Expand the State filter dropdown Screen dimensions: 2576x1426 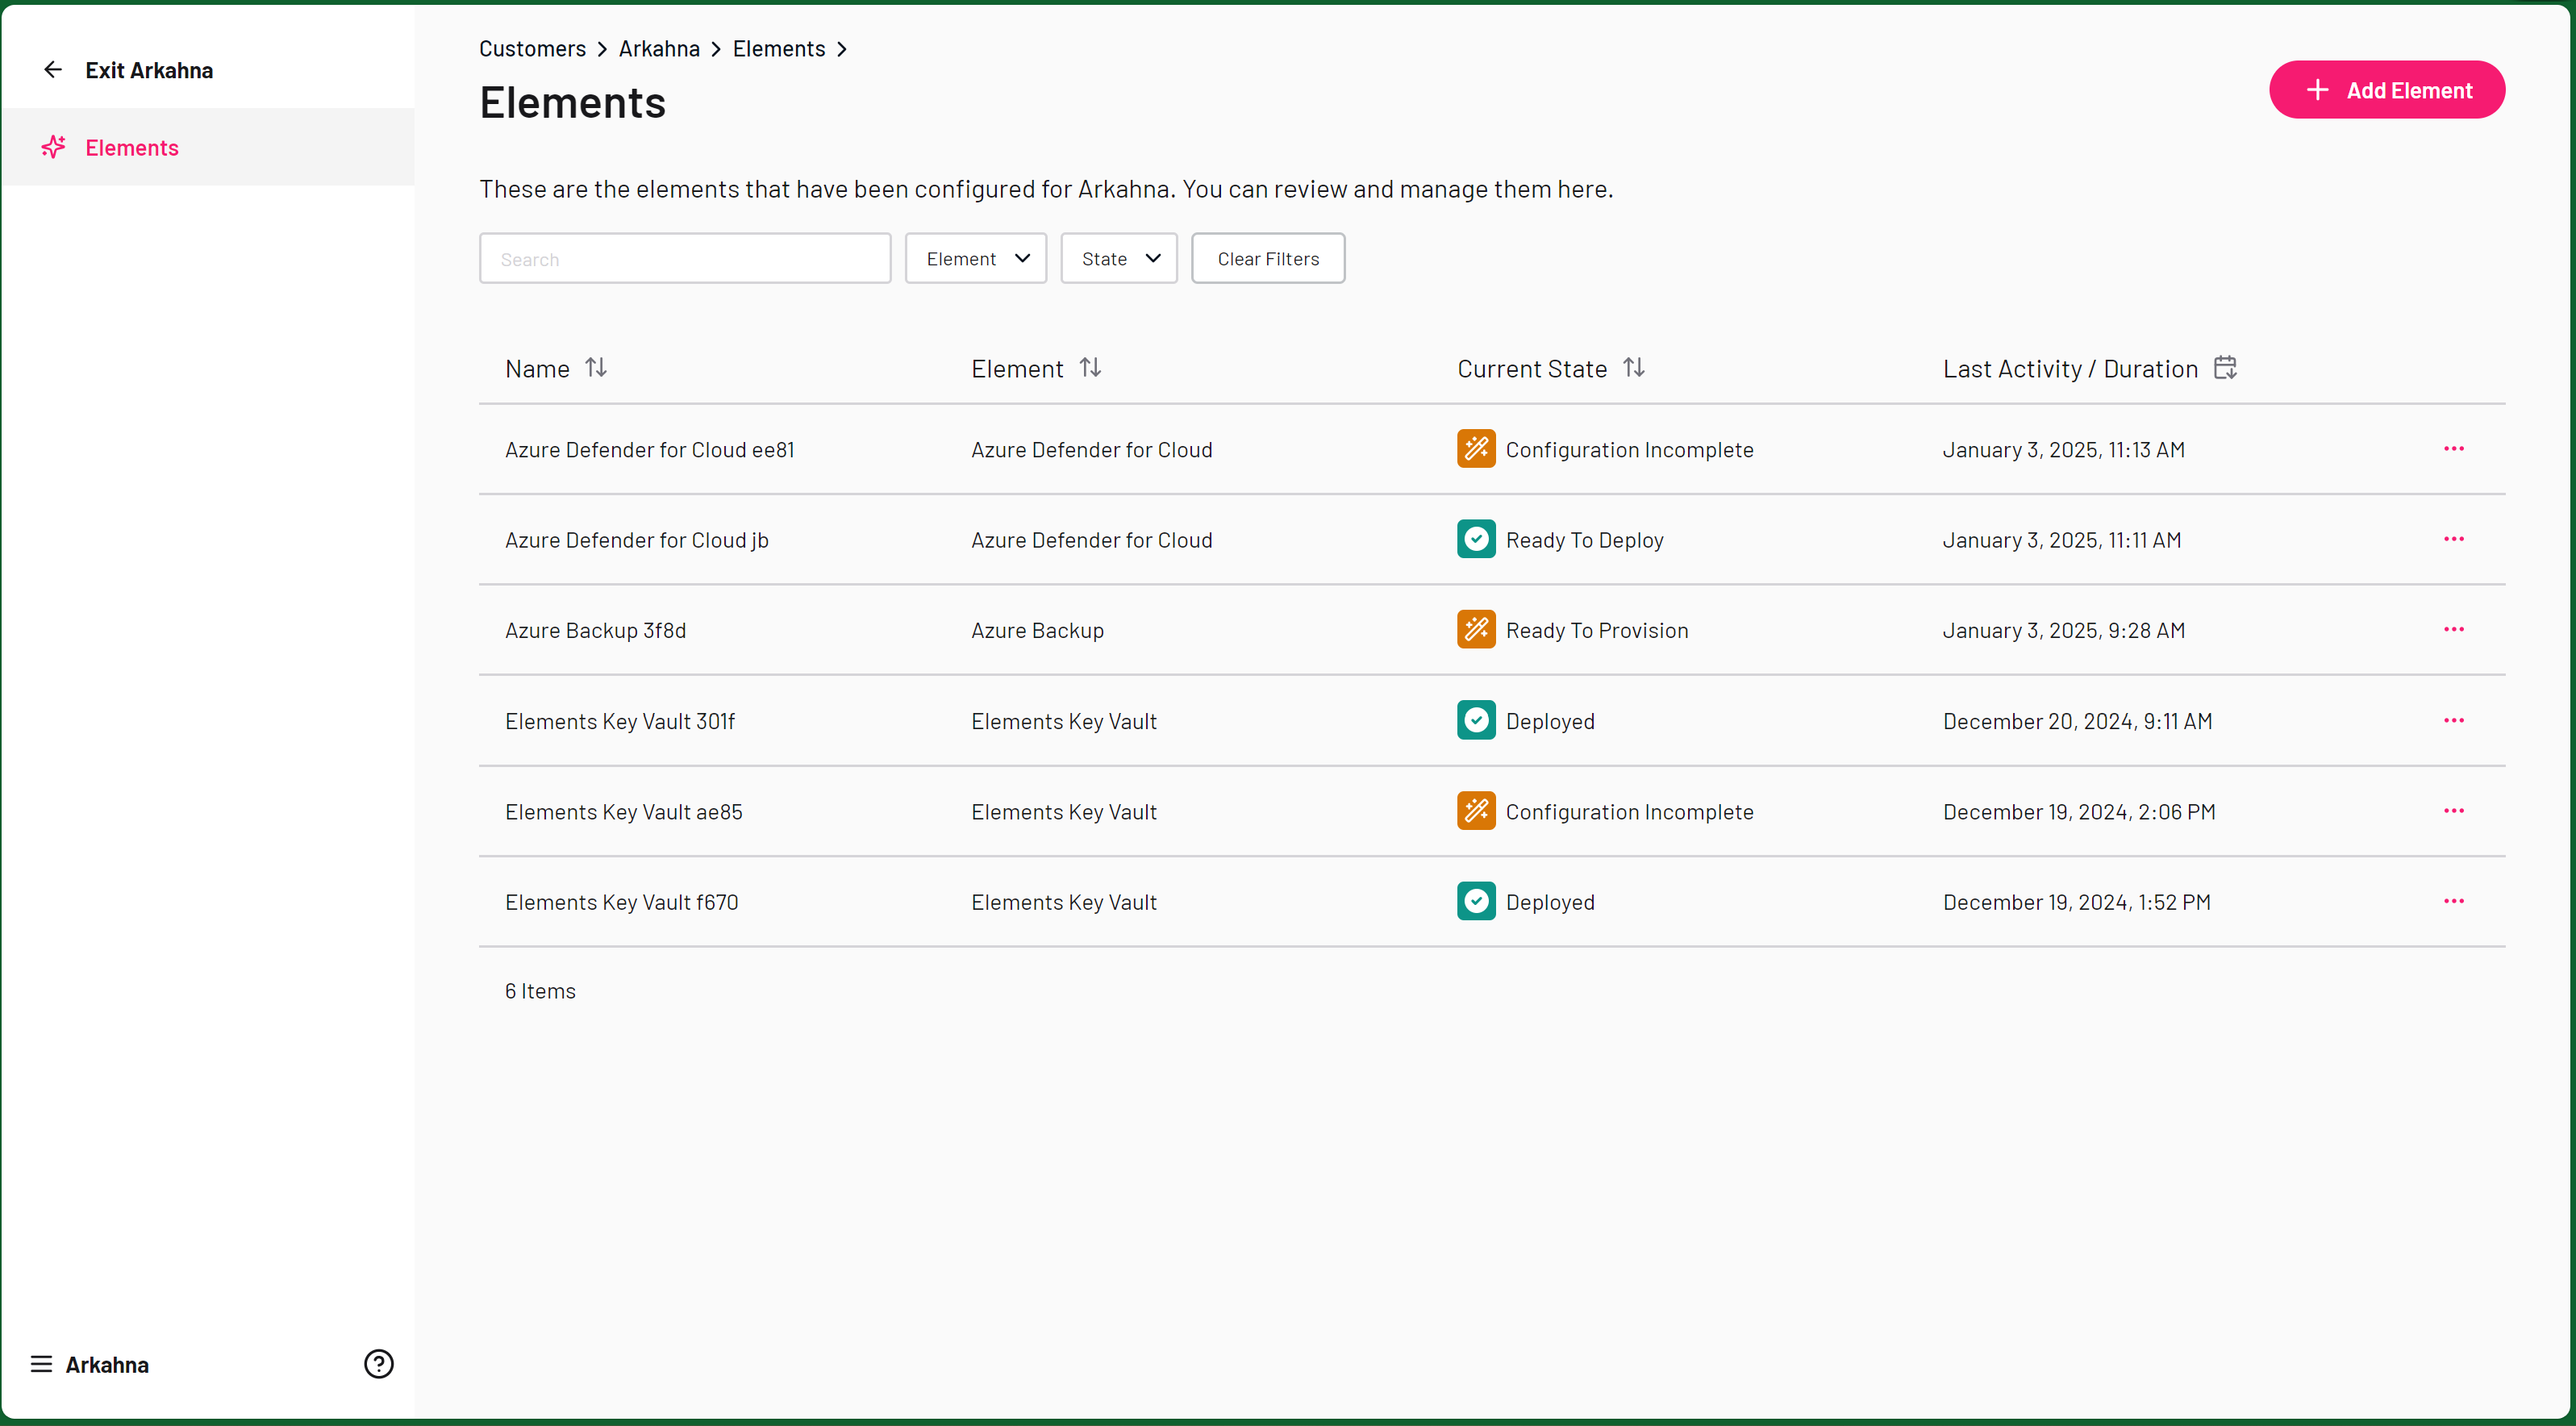pos(1119,258)
